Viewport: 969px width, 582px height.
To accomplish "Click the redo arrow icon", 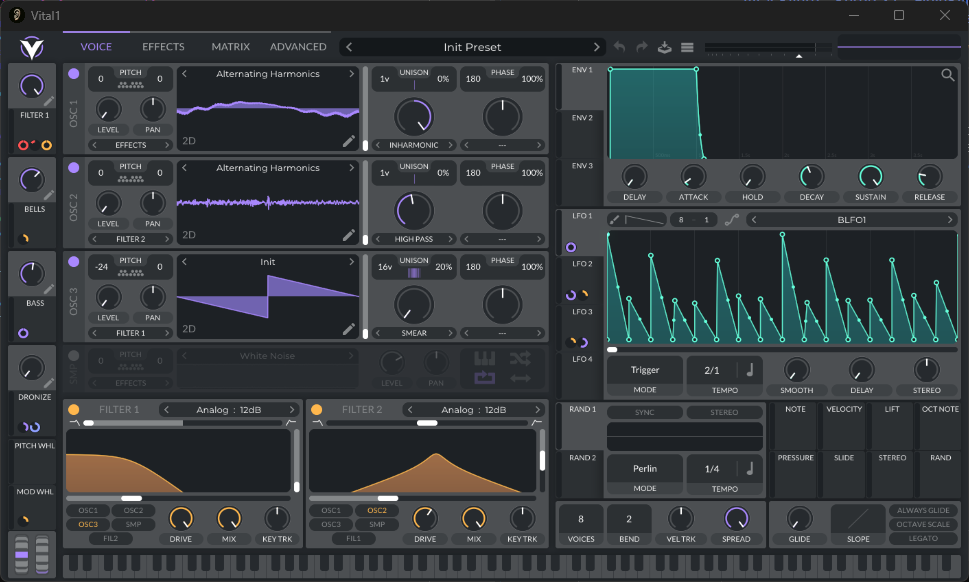I will (x=642, y=47).
